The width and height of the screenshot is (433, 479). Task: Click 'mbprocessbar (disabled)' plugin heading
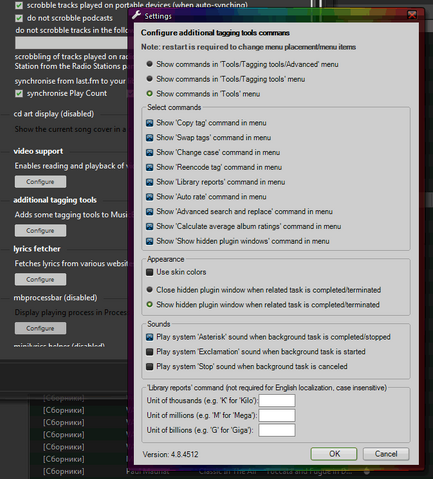[x=55, y=298]
